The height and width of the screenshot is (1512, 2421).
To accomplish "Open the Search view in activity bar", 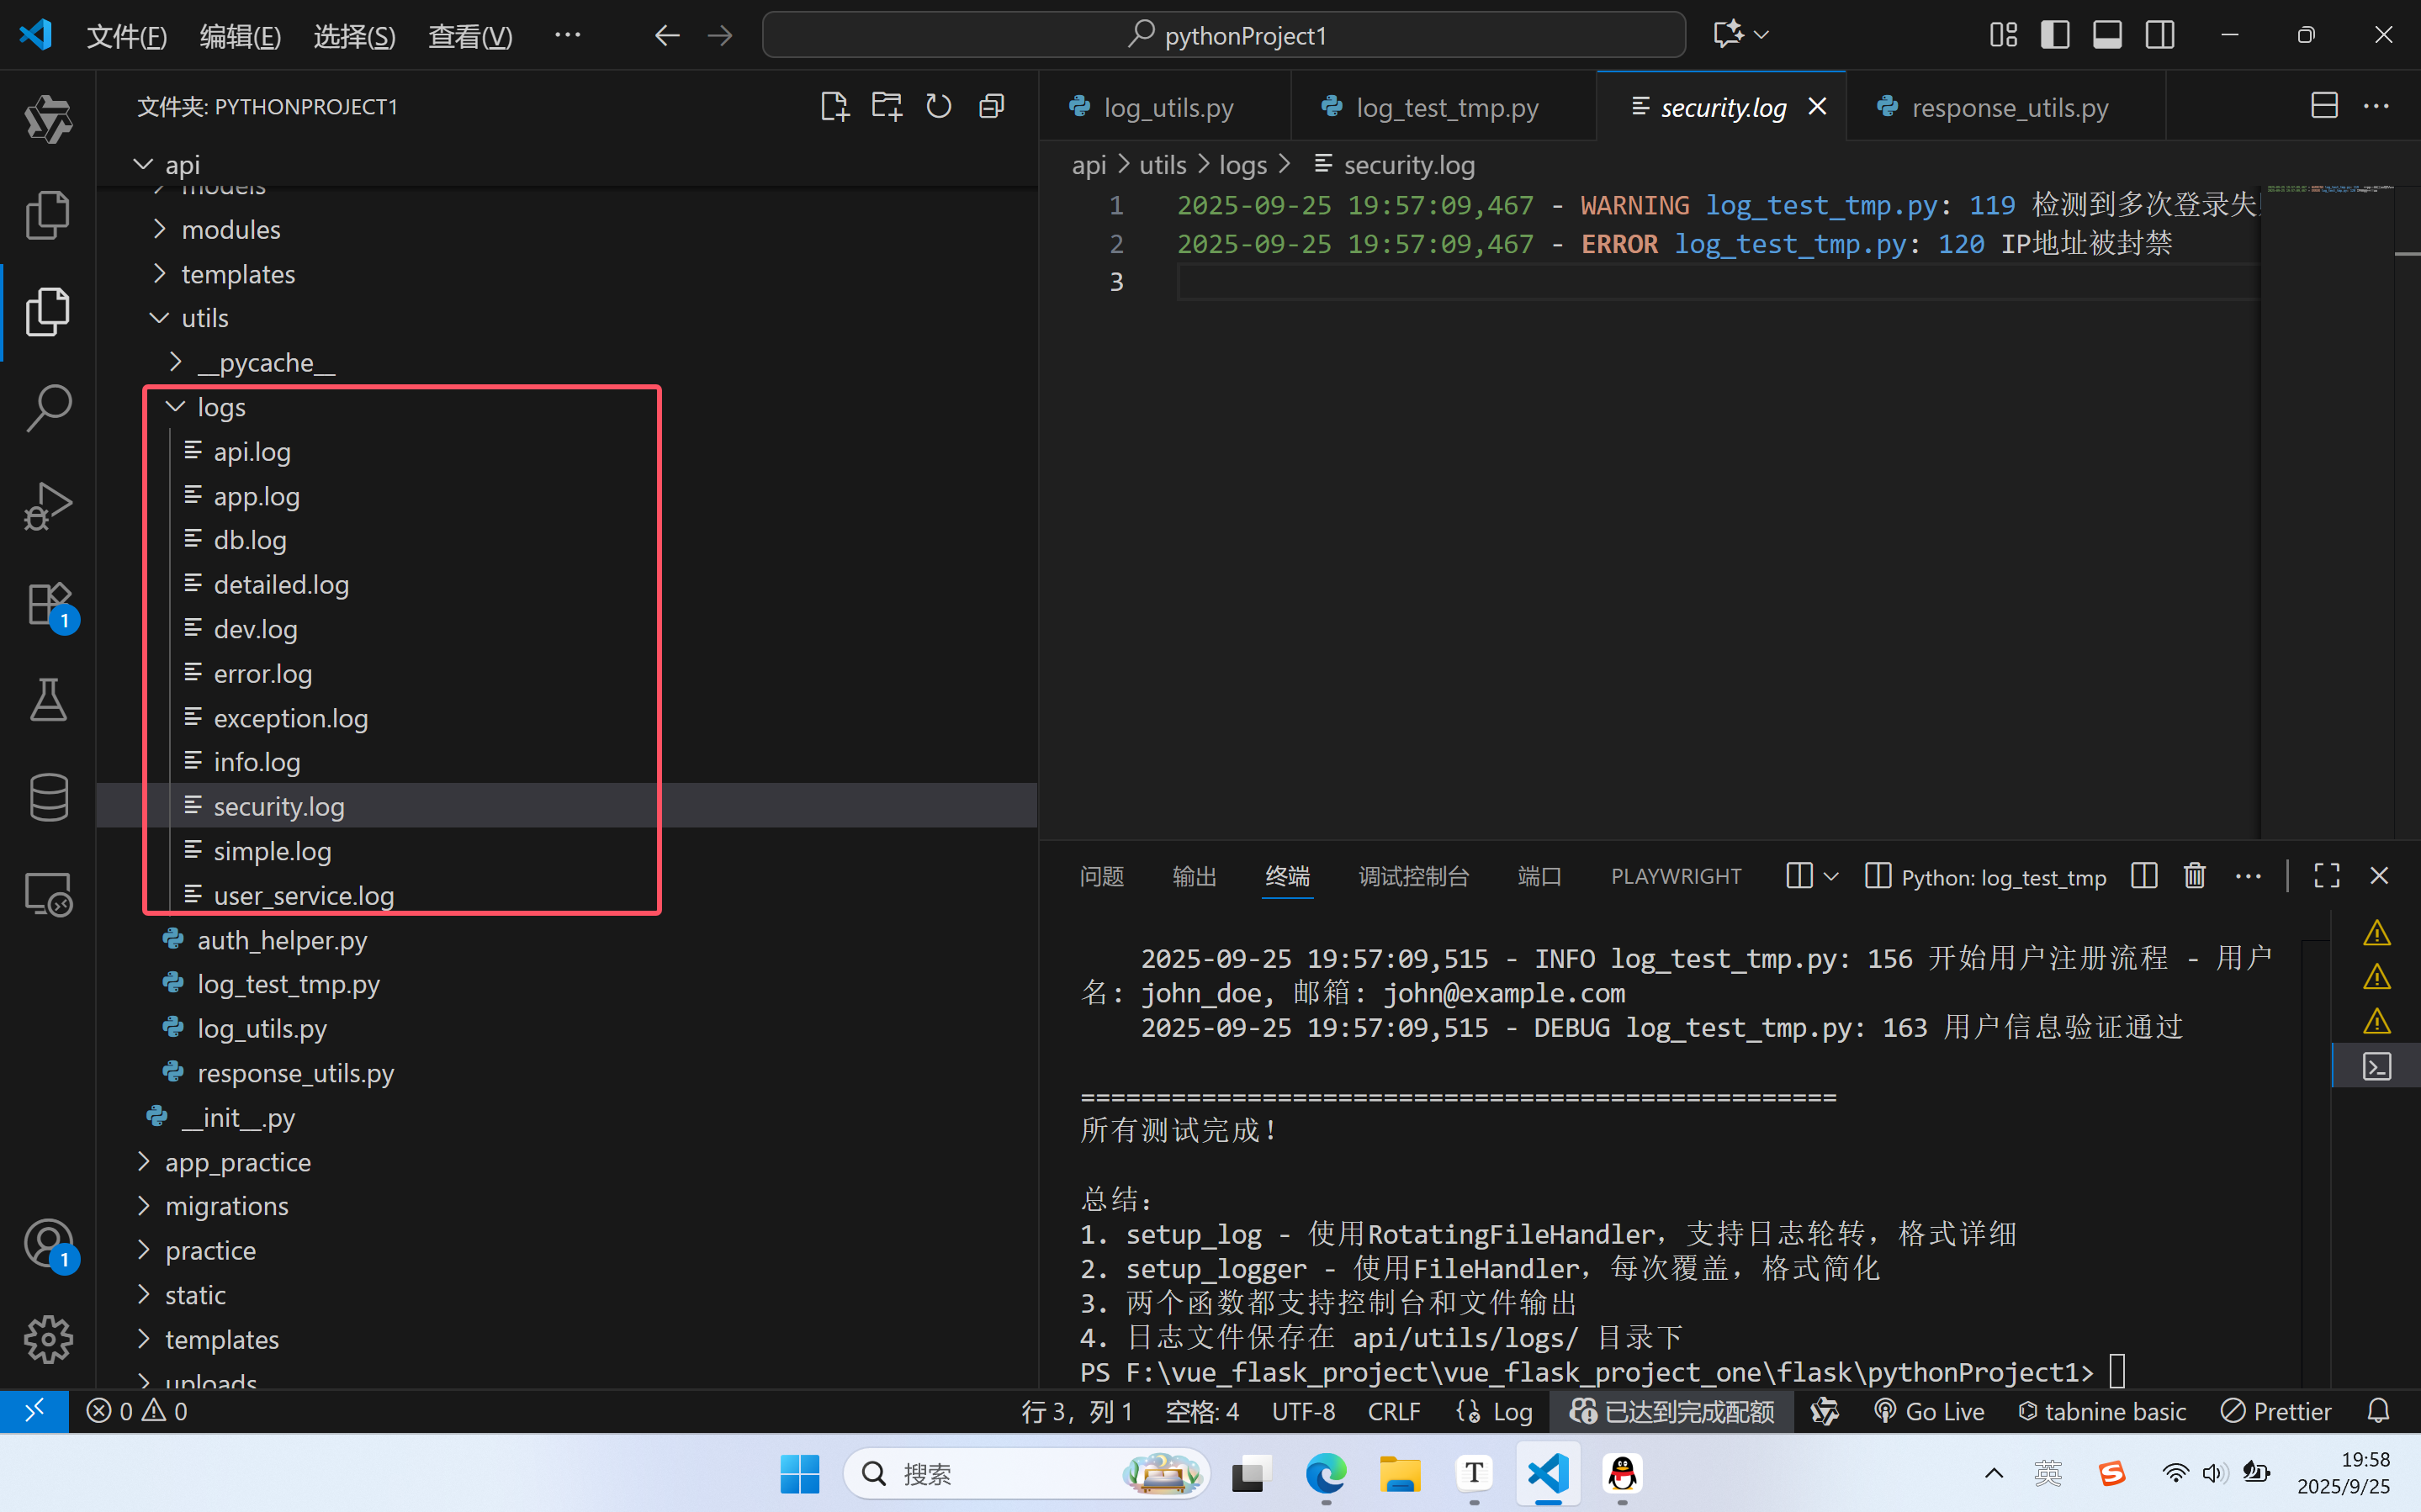I will coord(48,408).
